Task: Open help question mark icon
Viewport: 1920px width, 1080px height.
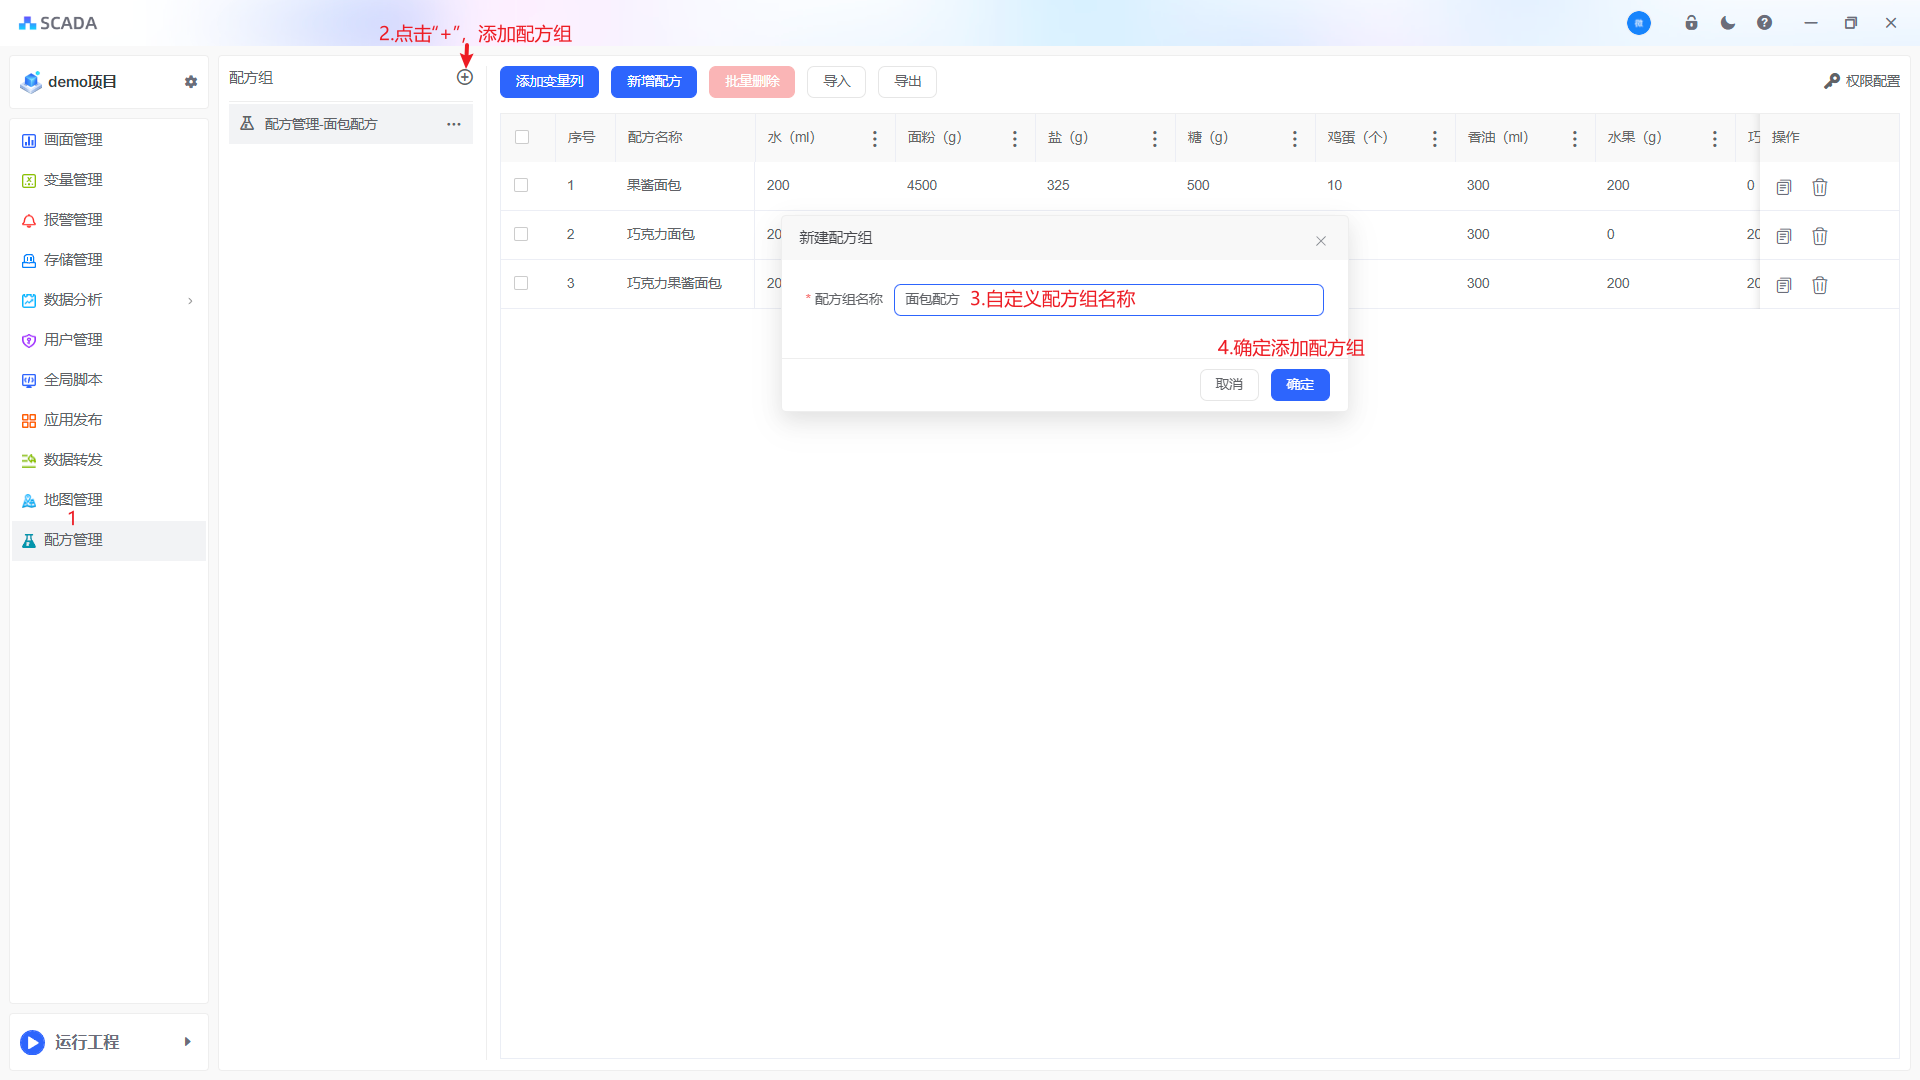Action: (x=1764, y=23)
